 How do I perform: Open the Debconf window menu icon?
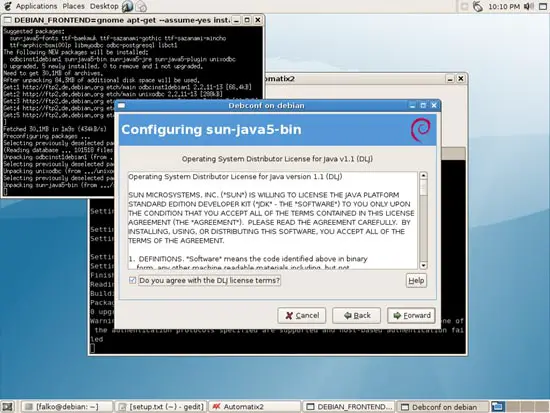point(121,105)
